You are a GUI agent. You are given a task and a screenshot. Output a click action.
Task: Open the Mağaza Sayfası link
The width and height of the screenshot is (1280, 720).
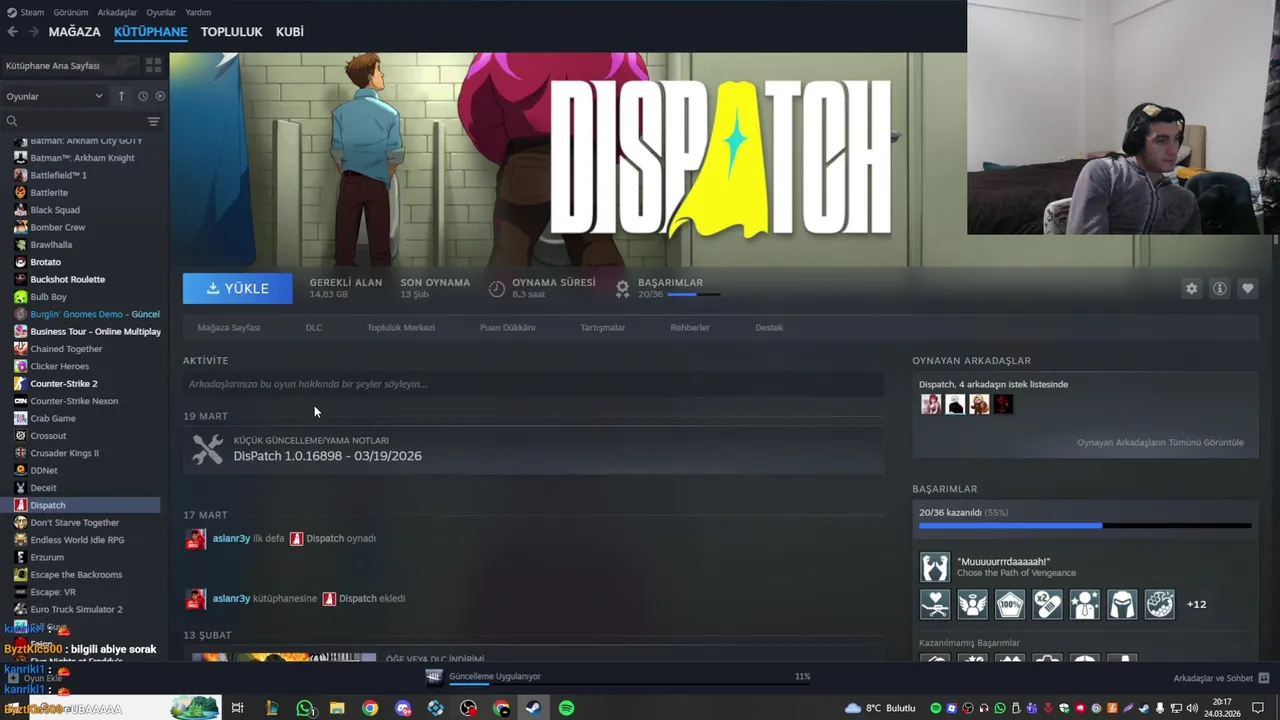click(229, 327)
